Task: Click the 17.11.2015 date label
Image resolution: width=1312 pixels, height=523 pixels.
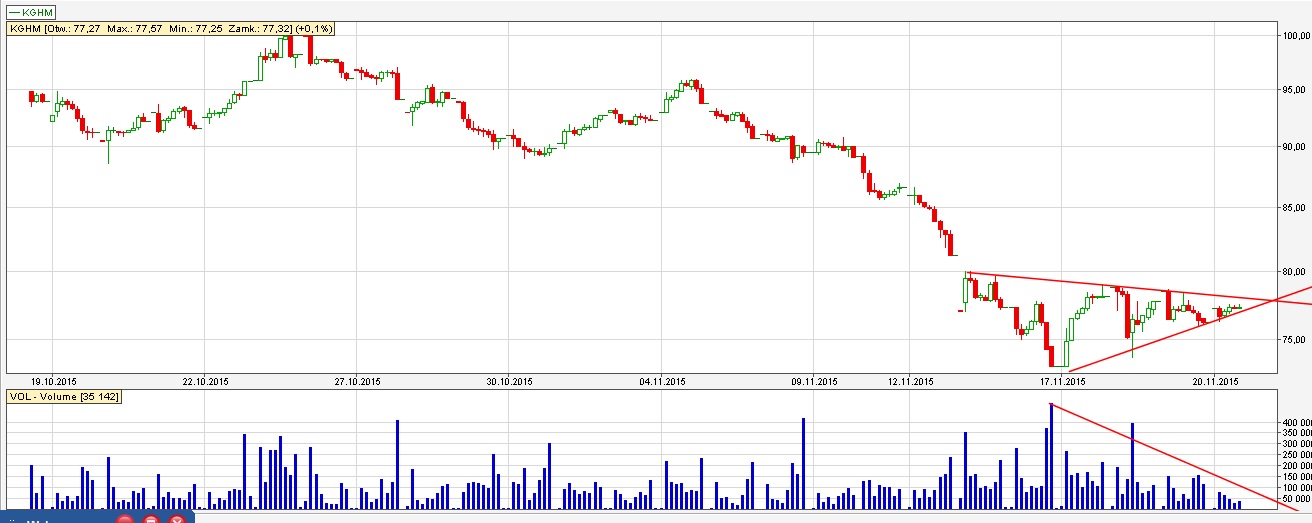Action: coord(1063,381)
